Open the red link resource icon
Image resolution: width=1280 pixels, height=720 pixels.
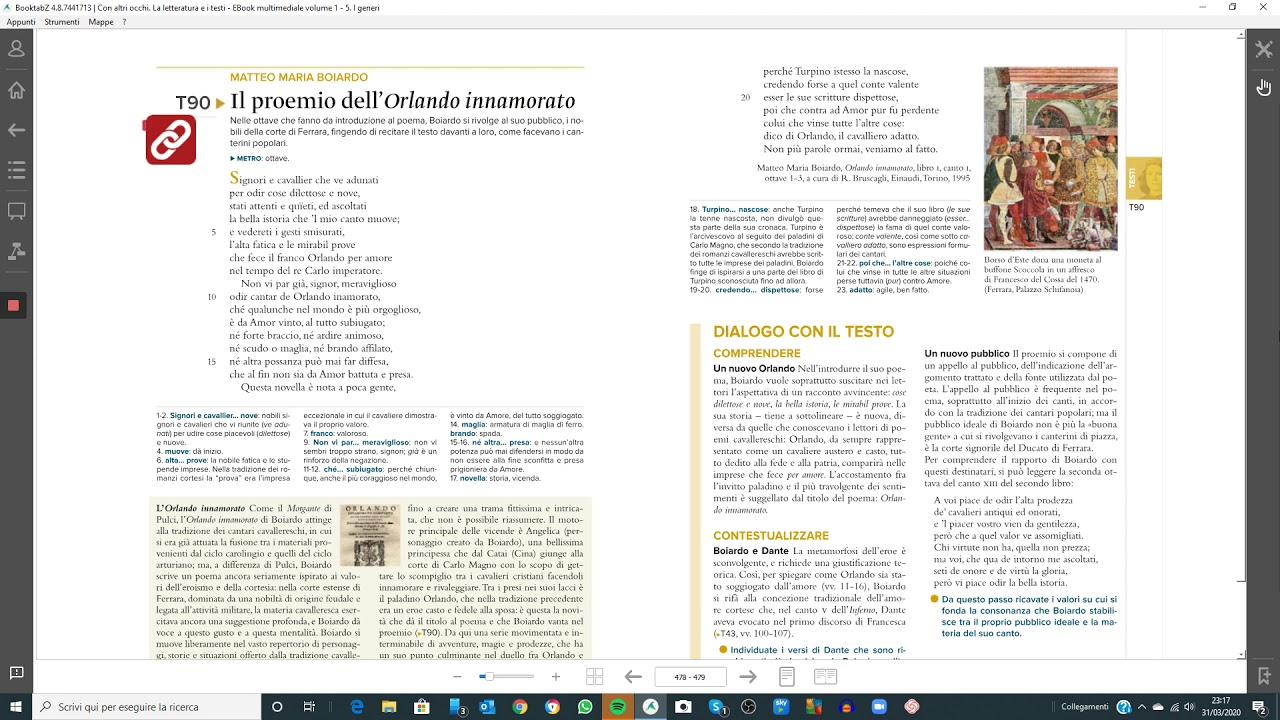(171, 140)
